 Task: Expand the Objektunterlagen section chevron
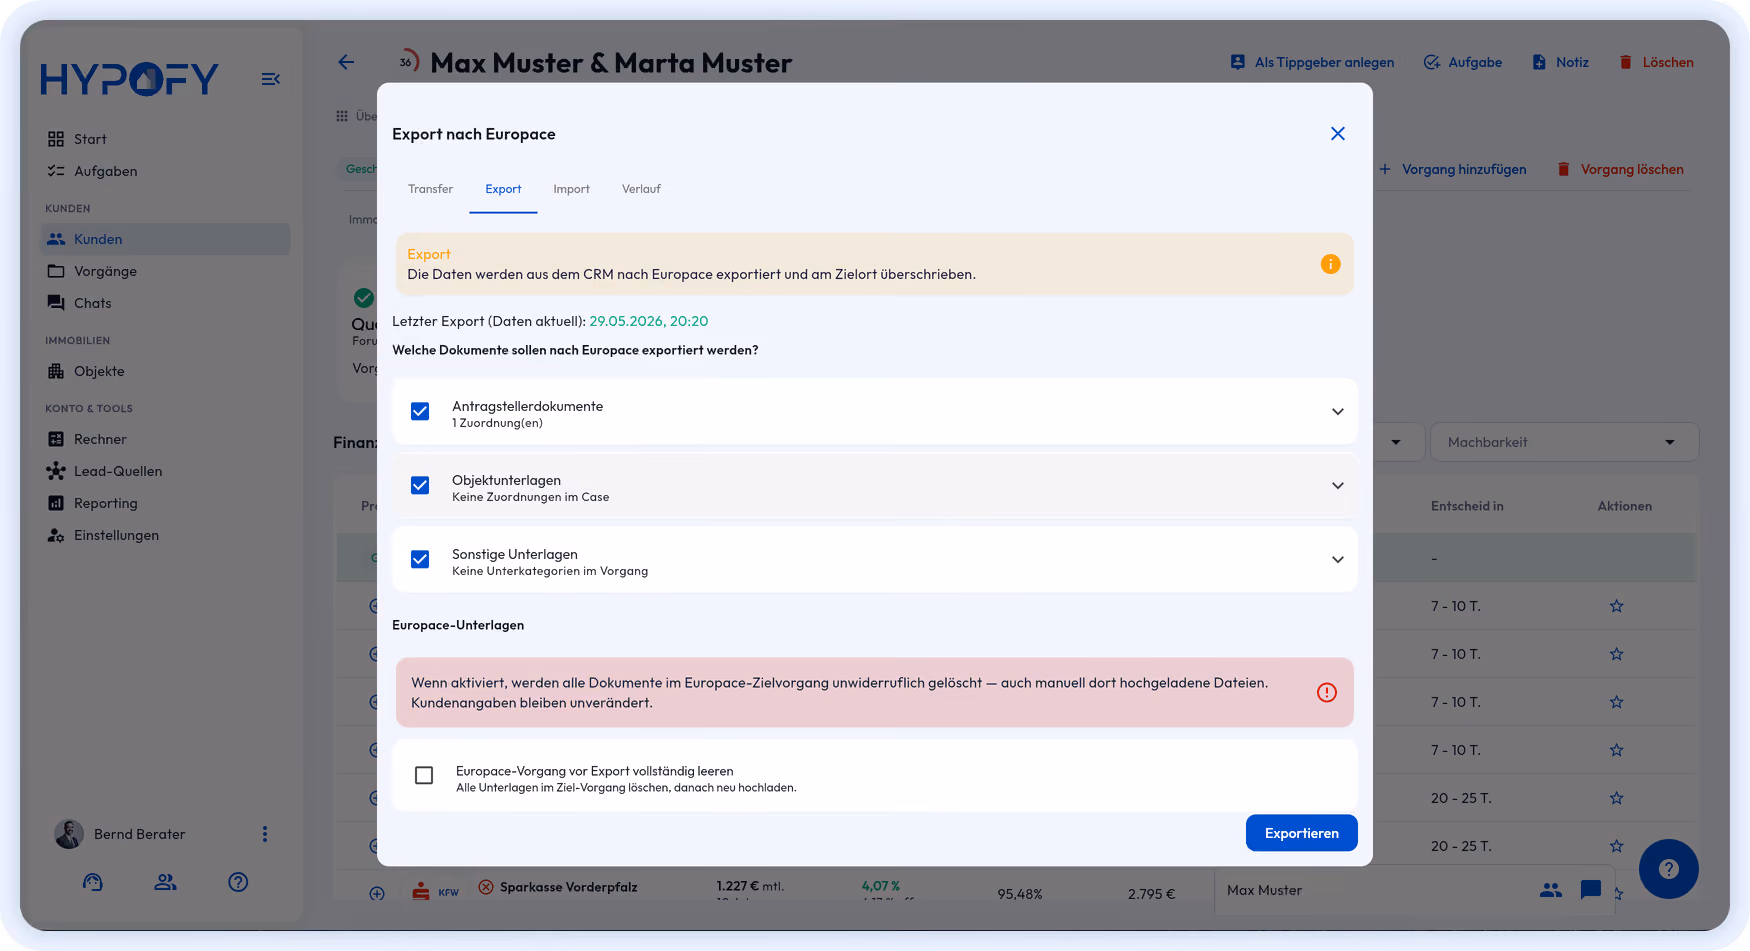[1337, 486]
